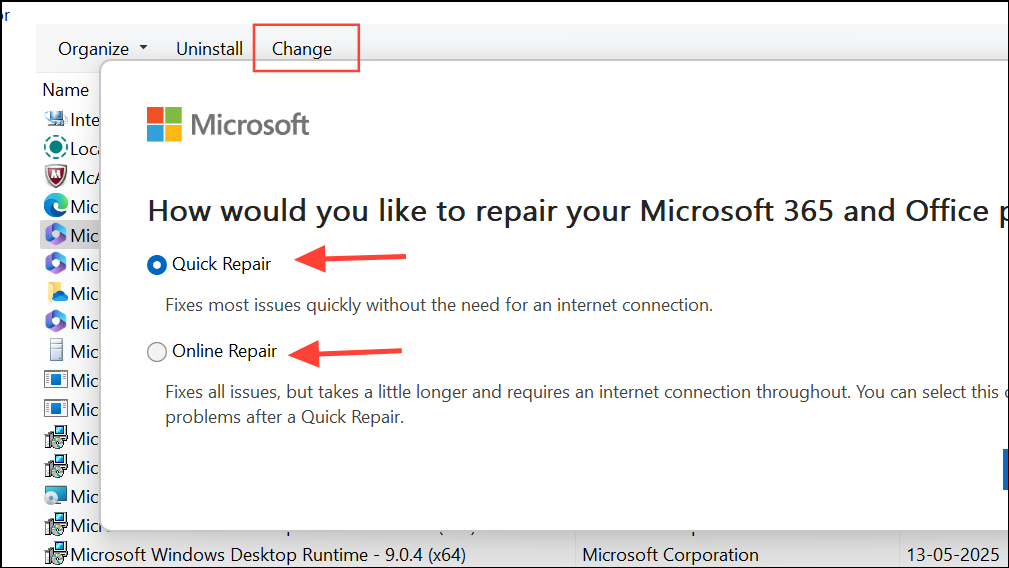Select the teal circular Local program icon
This screenshot has width=1009, height=568.
(x=55, y=148)
